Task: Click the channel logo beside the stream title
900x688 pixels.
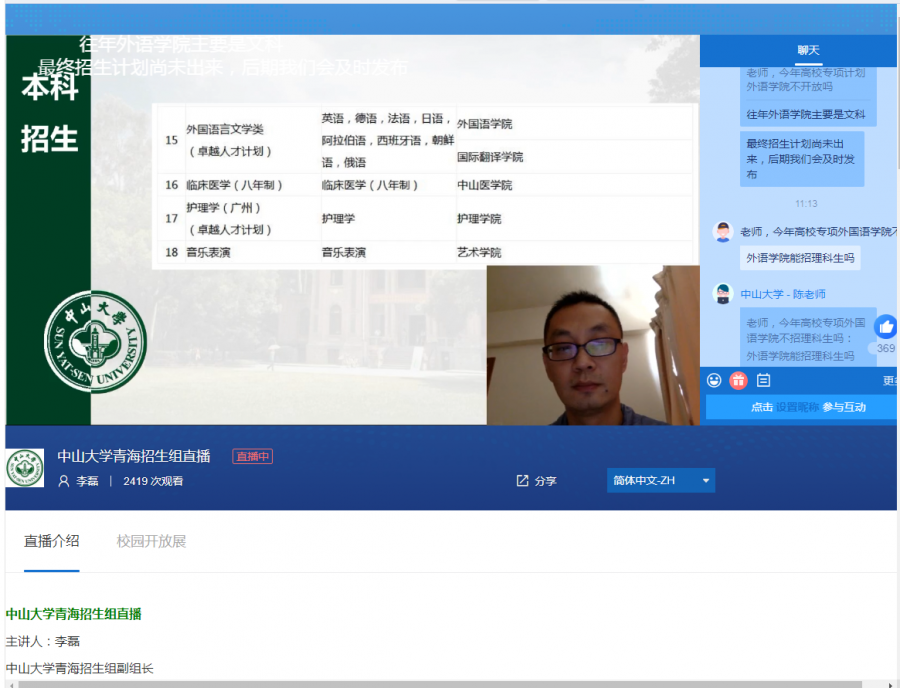Action: [25, 468]
